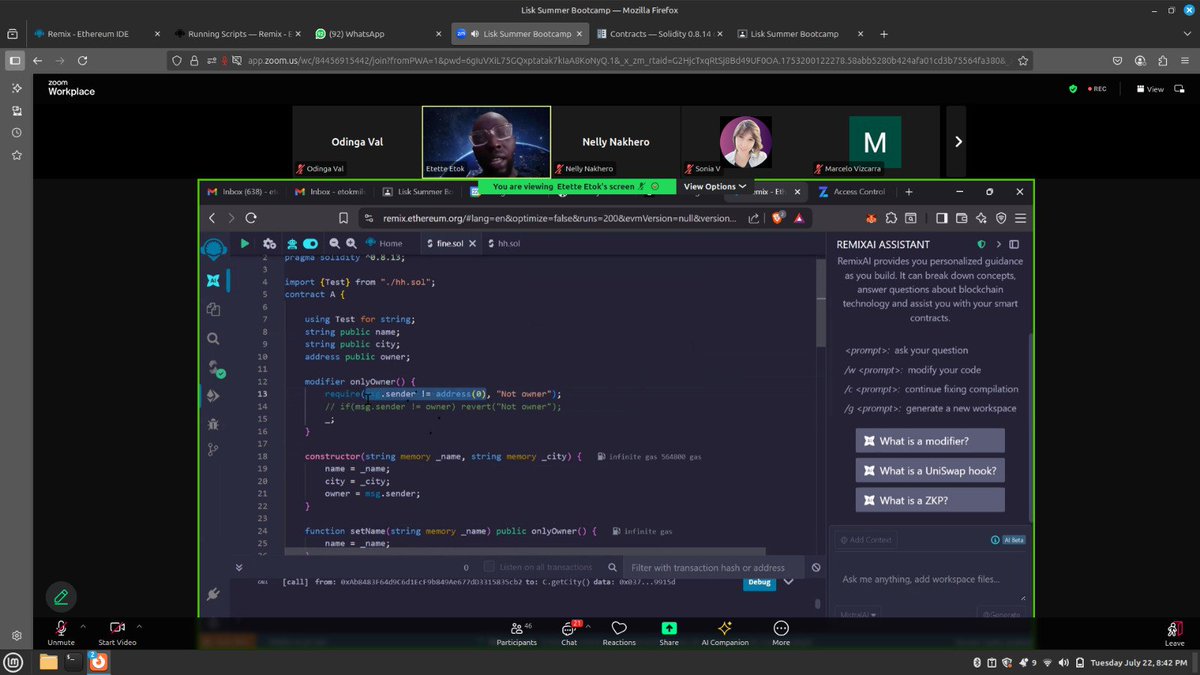Click the Add Context button in RemixAI
The height and width of the screenshot is (675, 1200).
pos(865,540)
